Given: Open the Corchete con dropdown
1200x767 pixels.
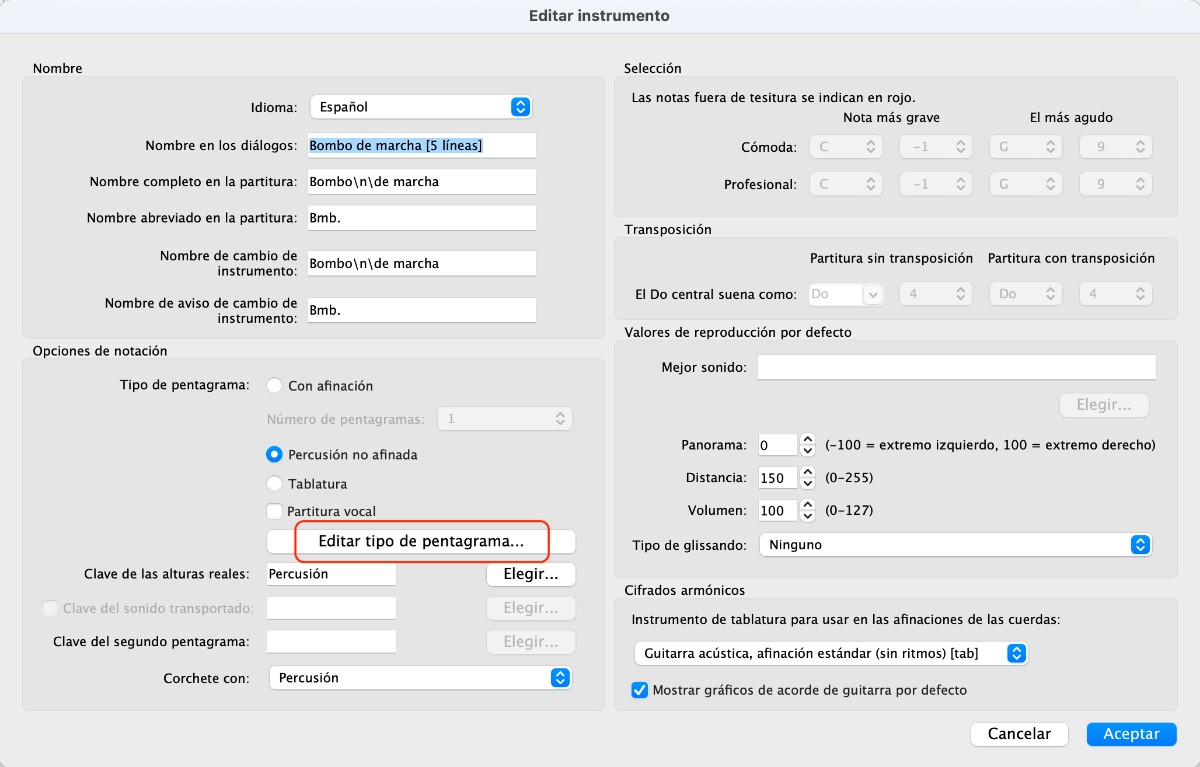Looking at the screenshot, I should pyautogui.click(x=420, y=678).
